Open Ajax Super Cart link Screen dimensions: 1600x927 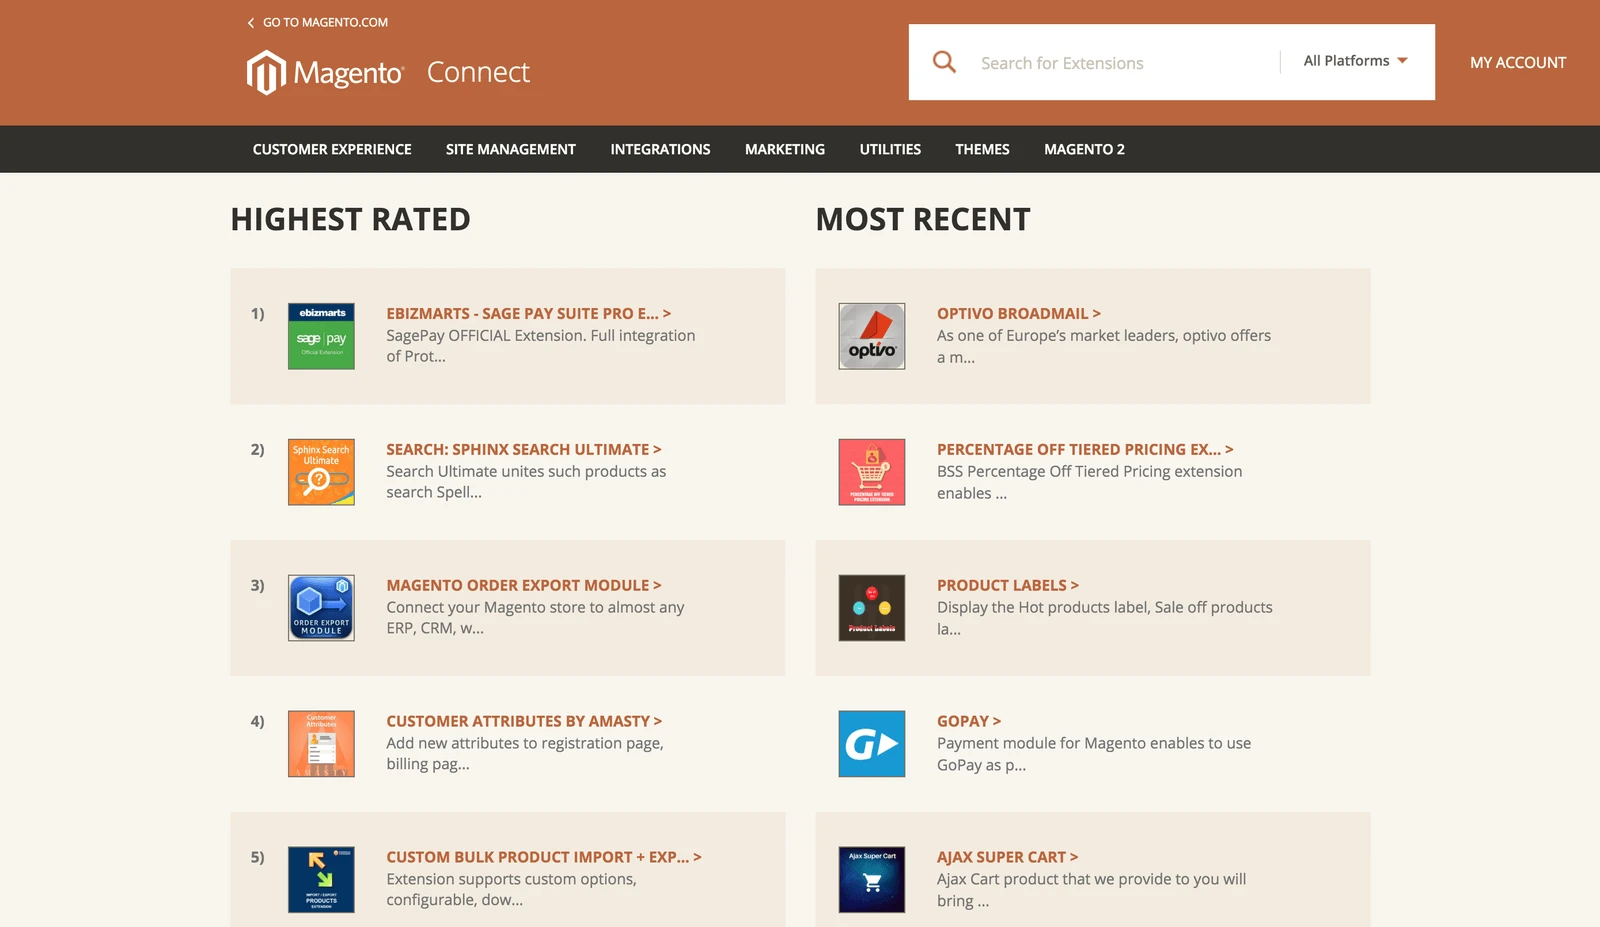(x=1007, y=857)
